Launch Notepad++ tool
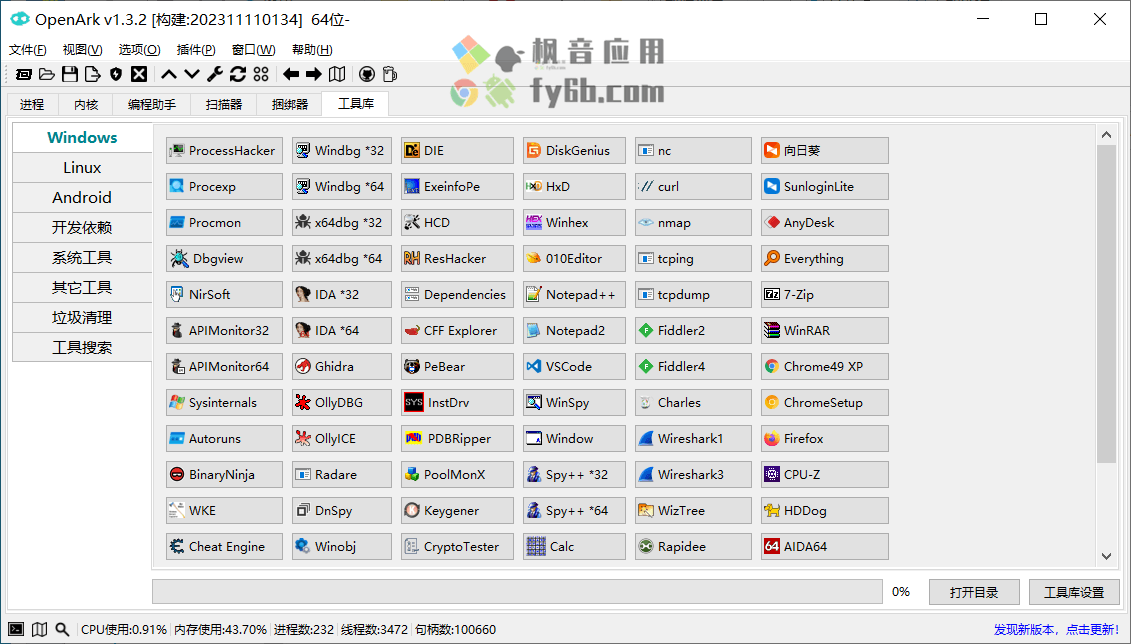Viewport: 1131px width, 644px height. (574, 295)
